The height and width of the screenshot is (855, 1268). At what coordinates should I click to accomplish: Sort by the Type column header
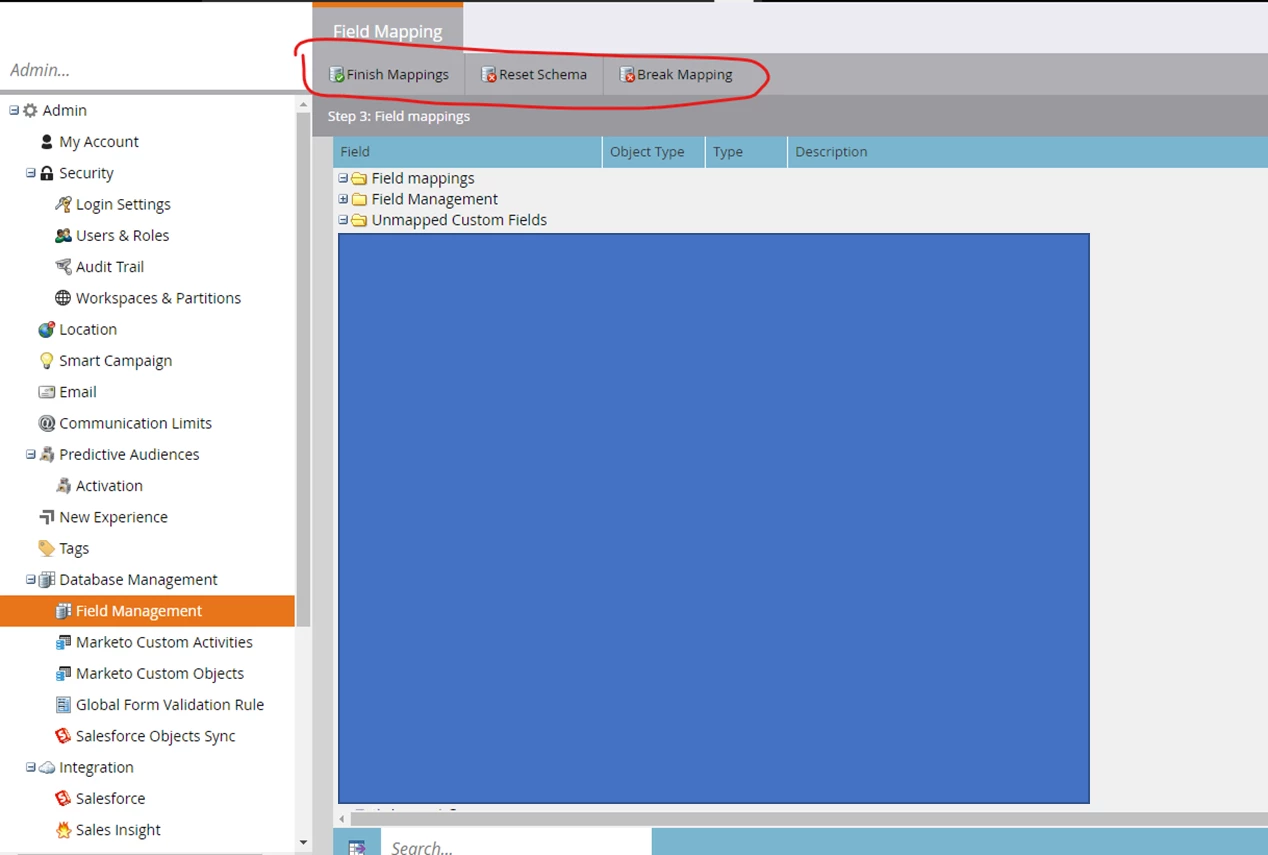click(746, 152)
